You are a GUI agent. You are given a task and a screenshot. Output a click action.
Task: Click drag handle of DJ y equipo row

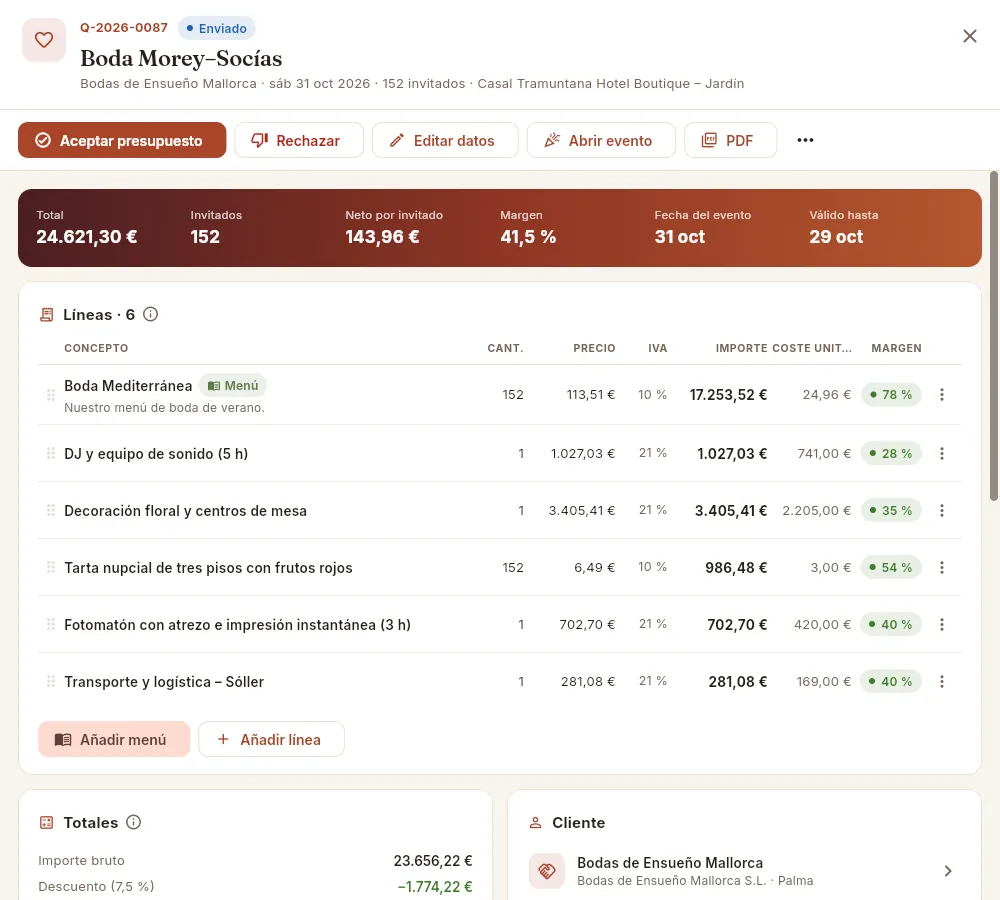pyautogui.click(x=51, y=454)
